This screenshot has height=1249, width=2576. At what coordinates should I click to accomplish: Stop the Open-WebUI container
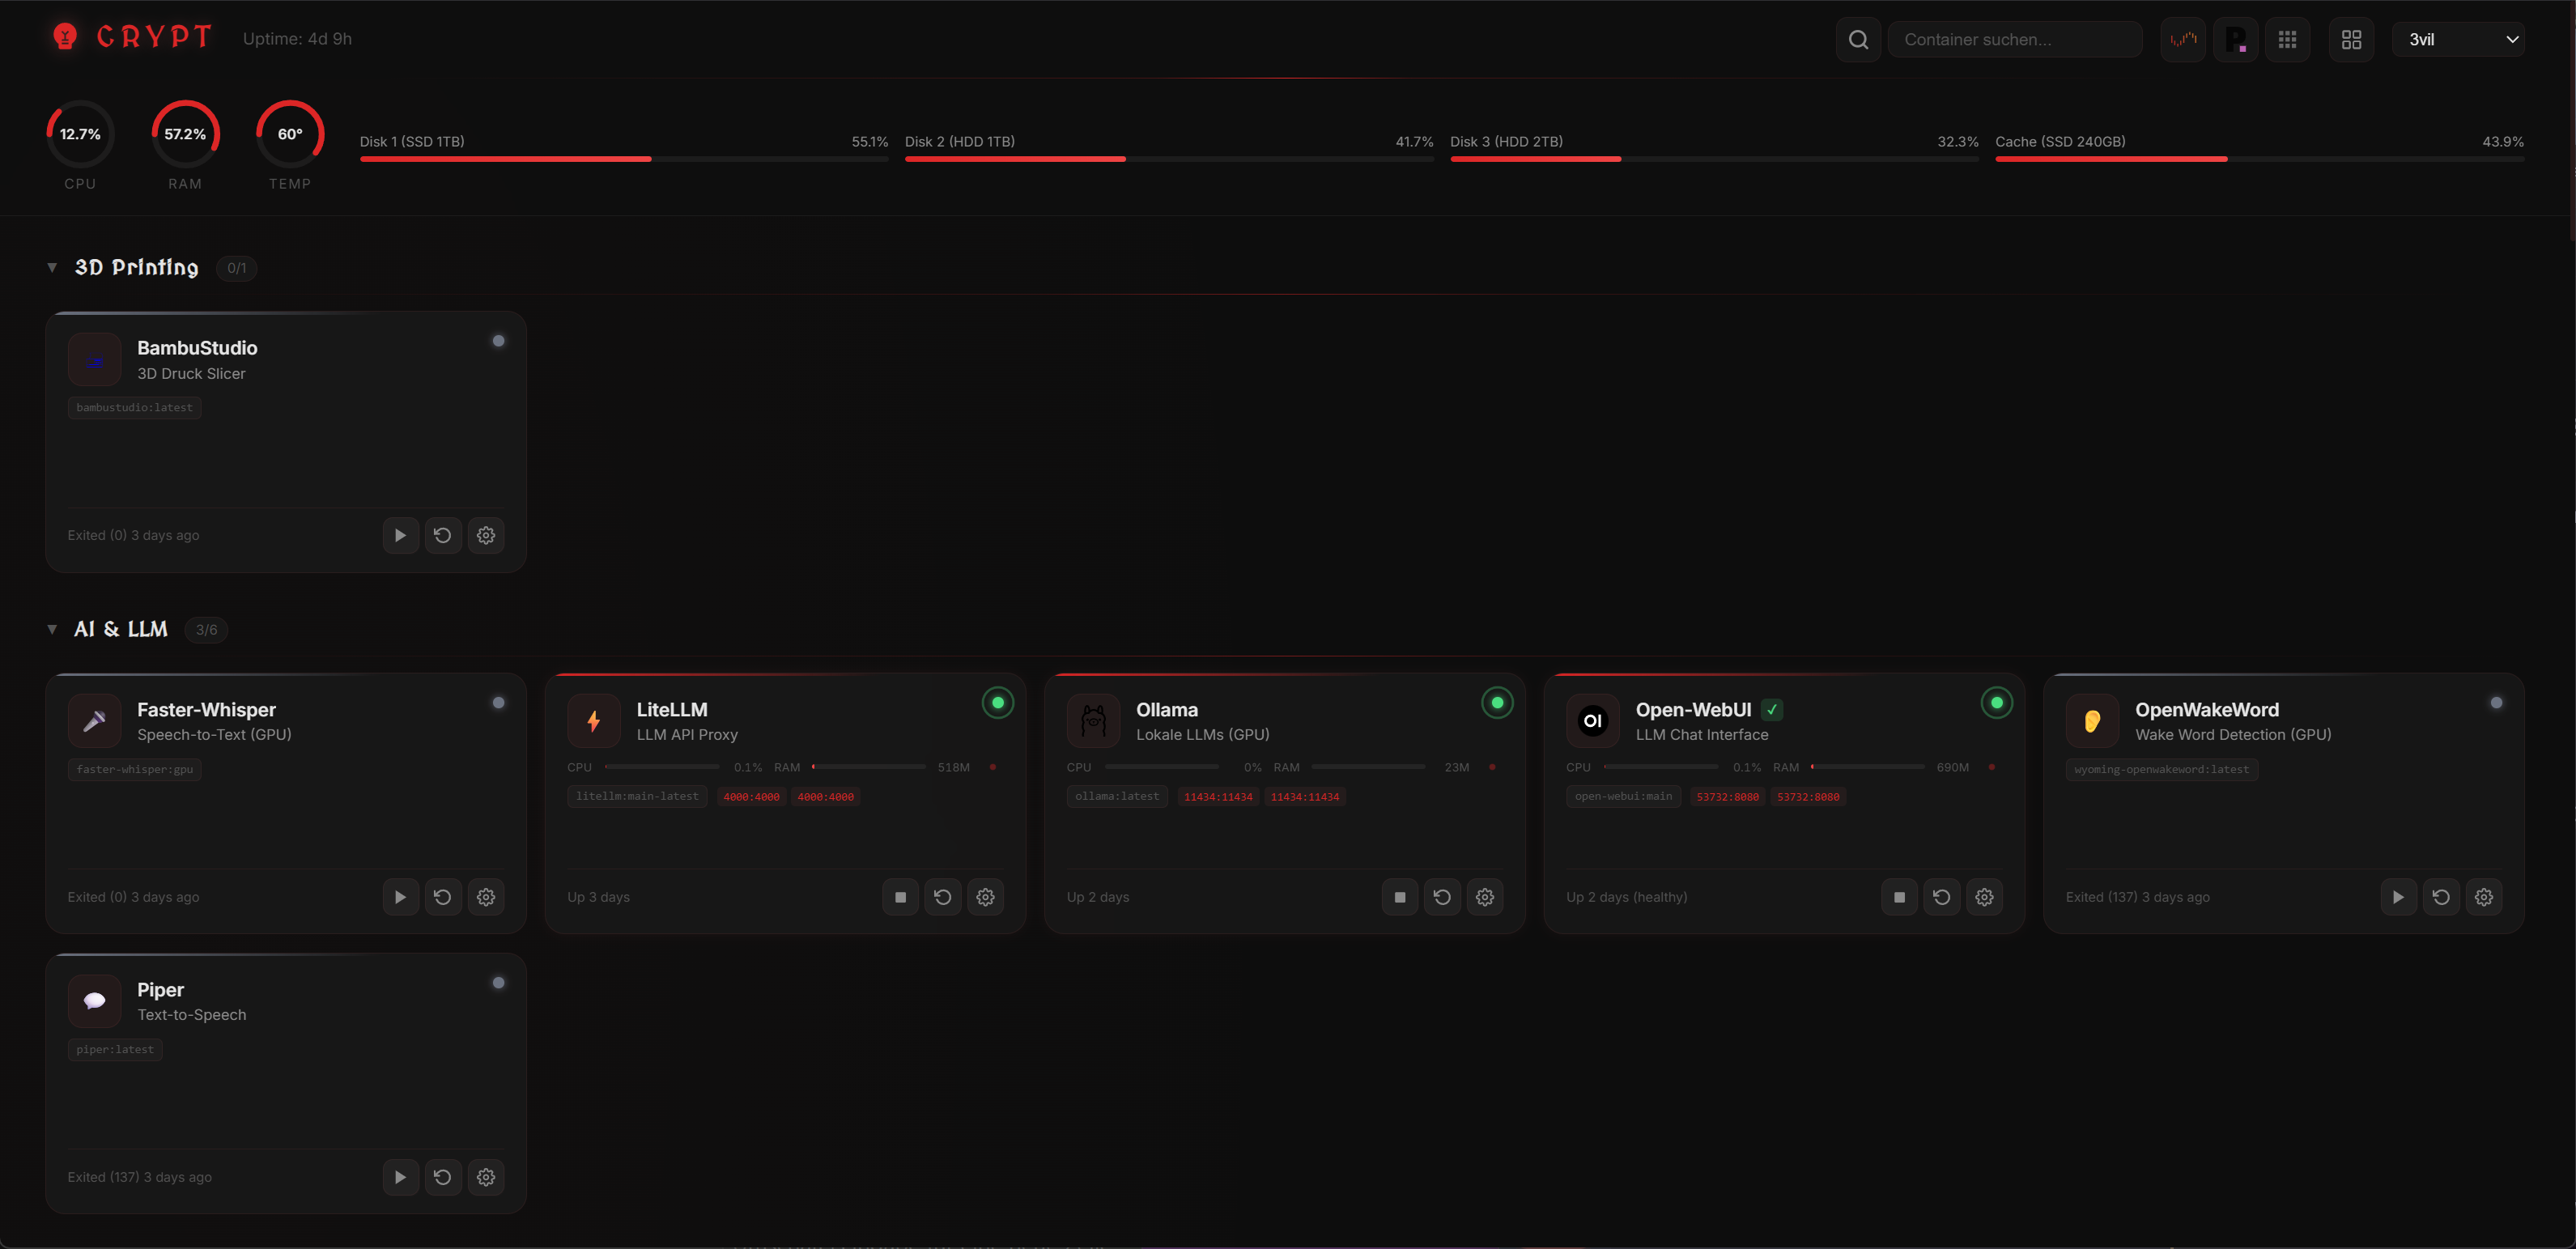click(x=1899, y=897)
